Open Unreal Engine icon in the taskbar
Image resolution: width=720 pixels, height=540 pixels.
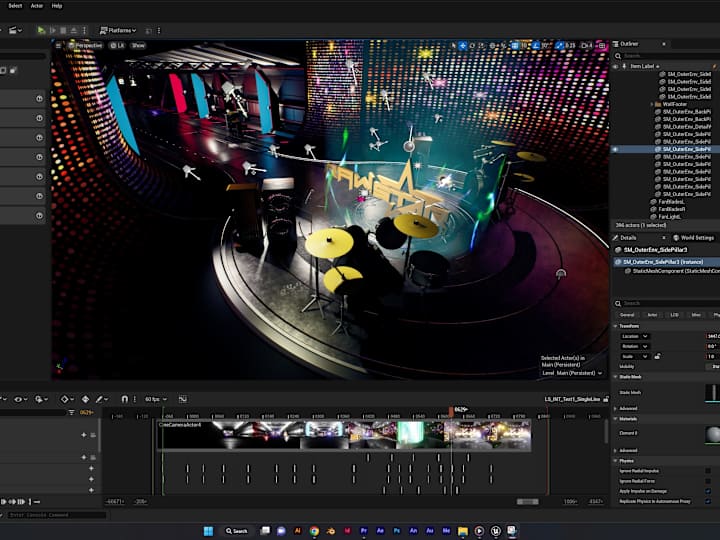(x=495, y=531)
